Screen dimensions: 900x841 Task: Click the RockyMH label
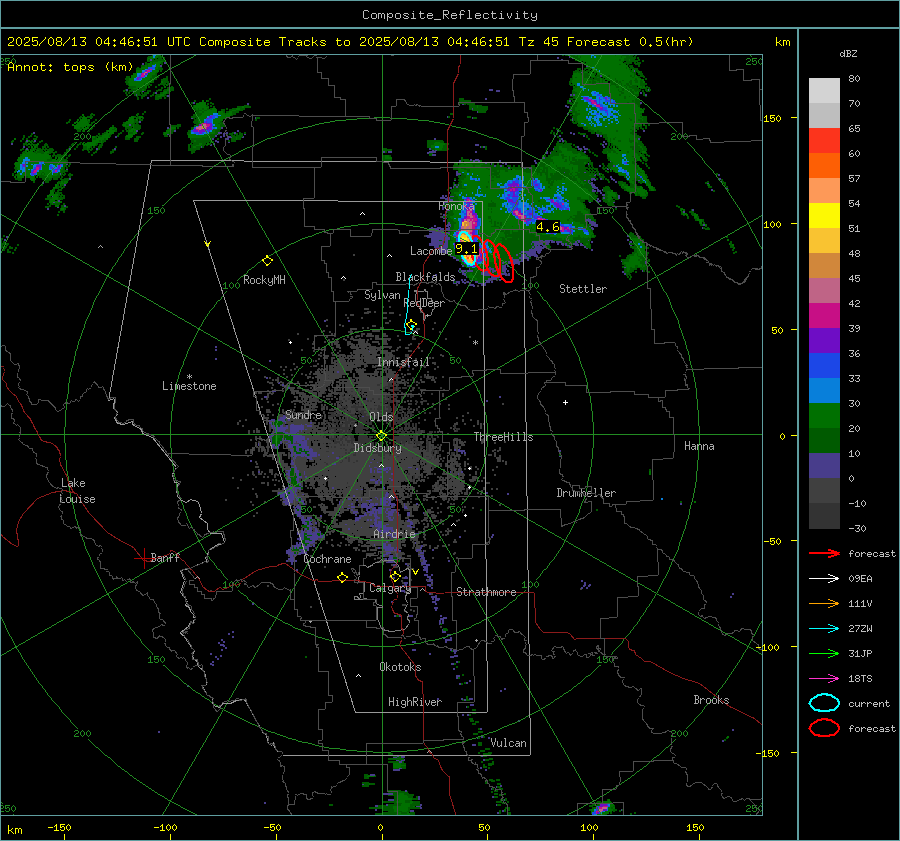[264, 280]
